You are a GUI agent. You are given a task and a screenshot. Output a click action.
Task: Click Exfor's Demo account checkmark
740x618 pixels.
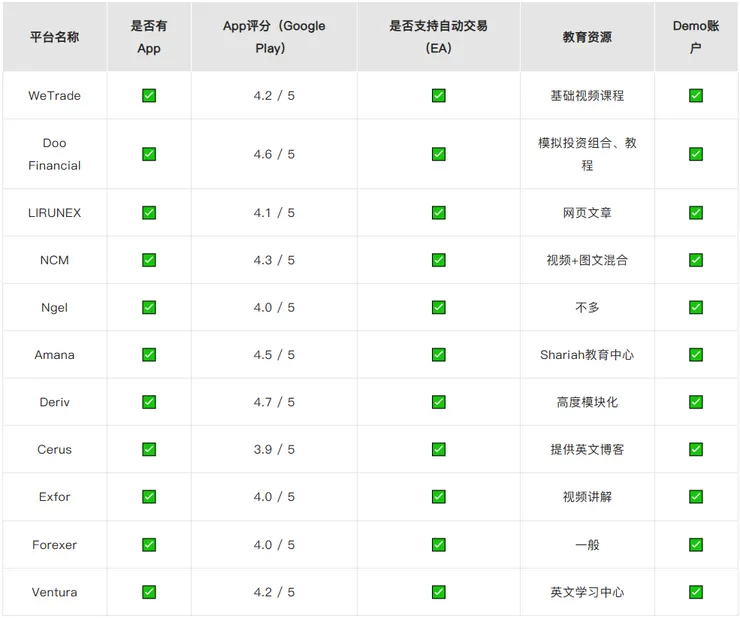696,497
